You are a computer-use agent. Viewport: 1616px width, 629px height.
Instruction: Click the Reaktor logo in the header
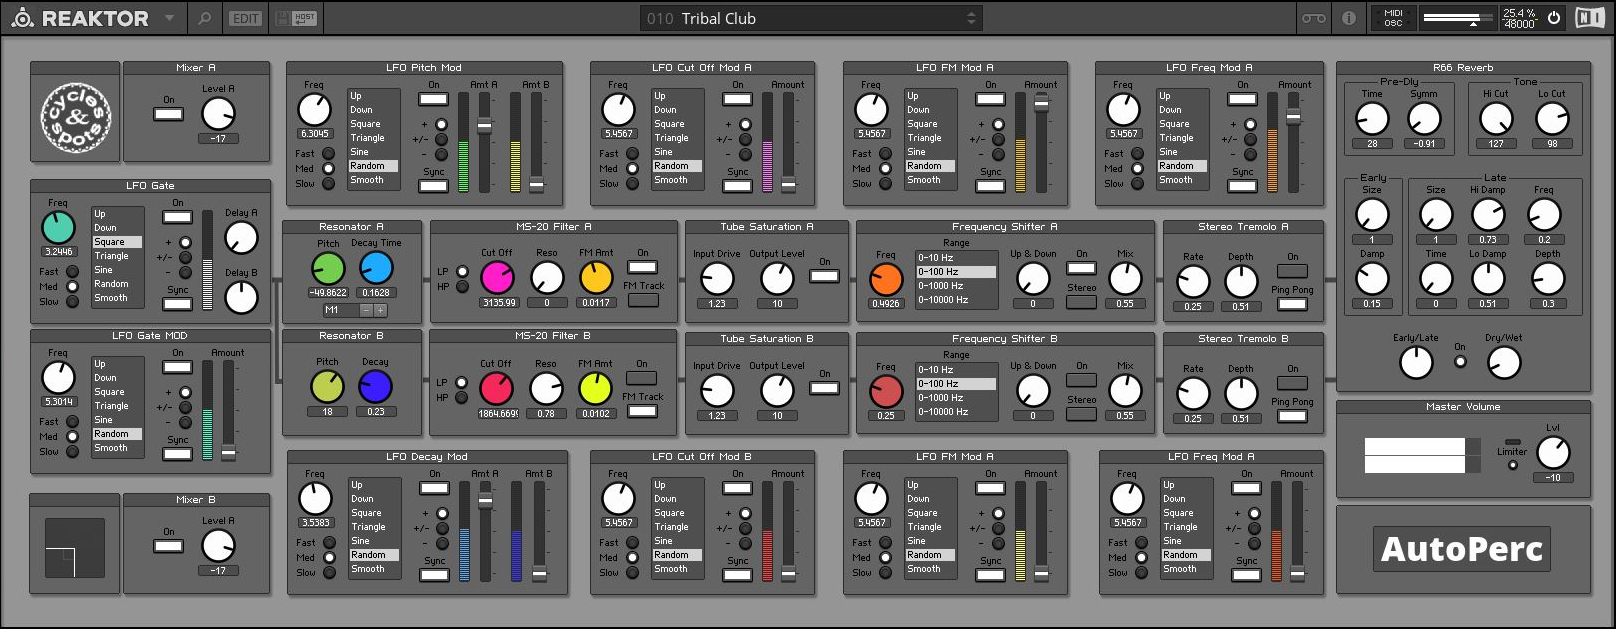tap(80, 18)
